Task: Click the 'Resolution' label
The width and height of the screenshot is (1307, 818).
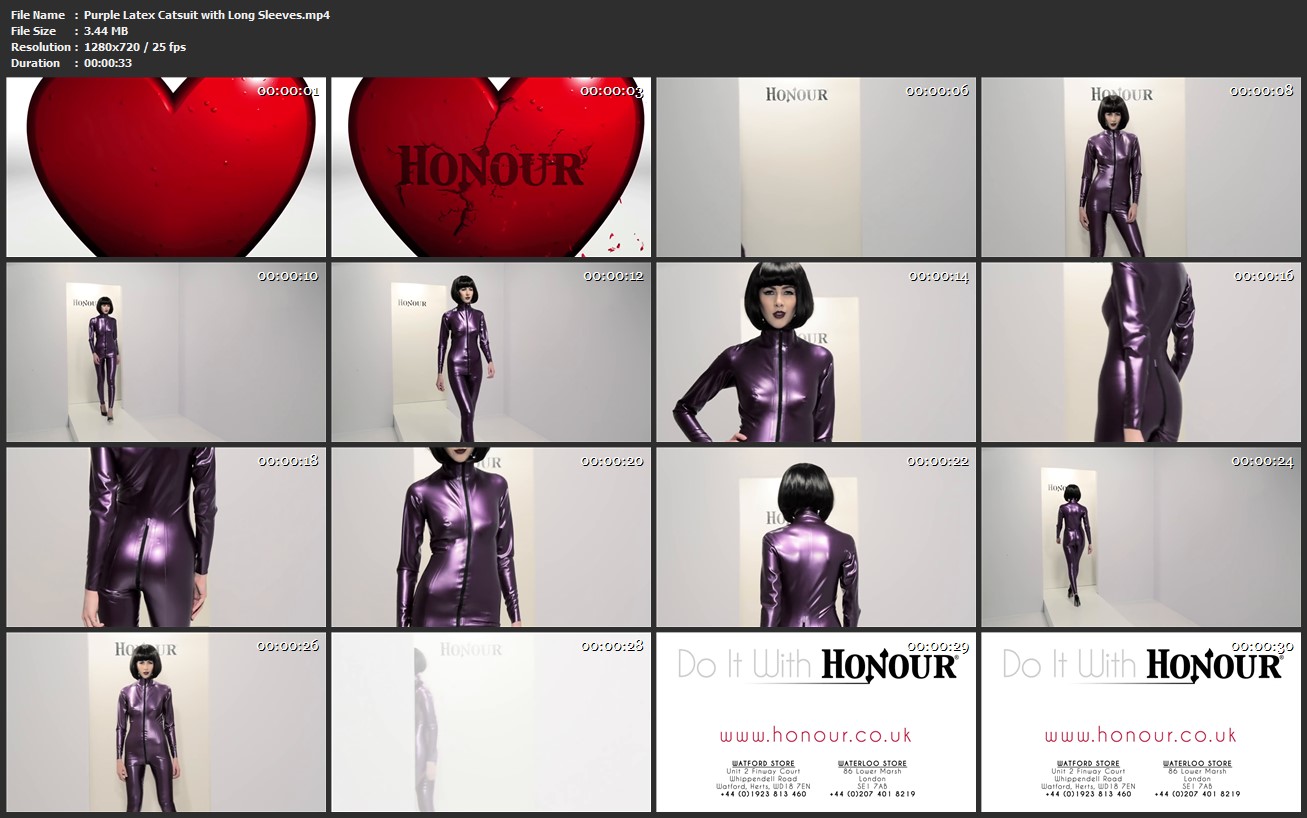Action: click(x=40, y=47)
